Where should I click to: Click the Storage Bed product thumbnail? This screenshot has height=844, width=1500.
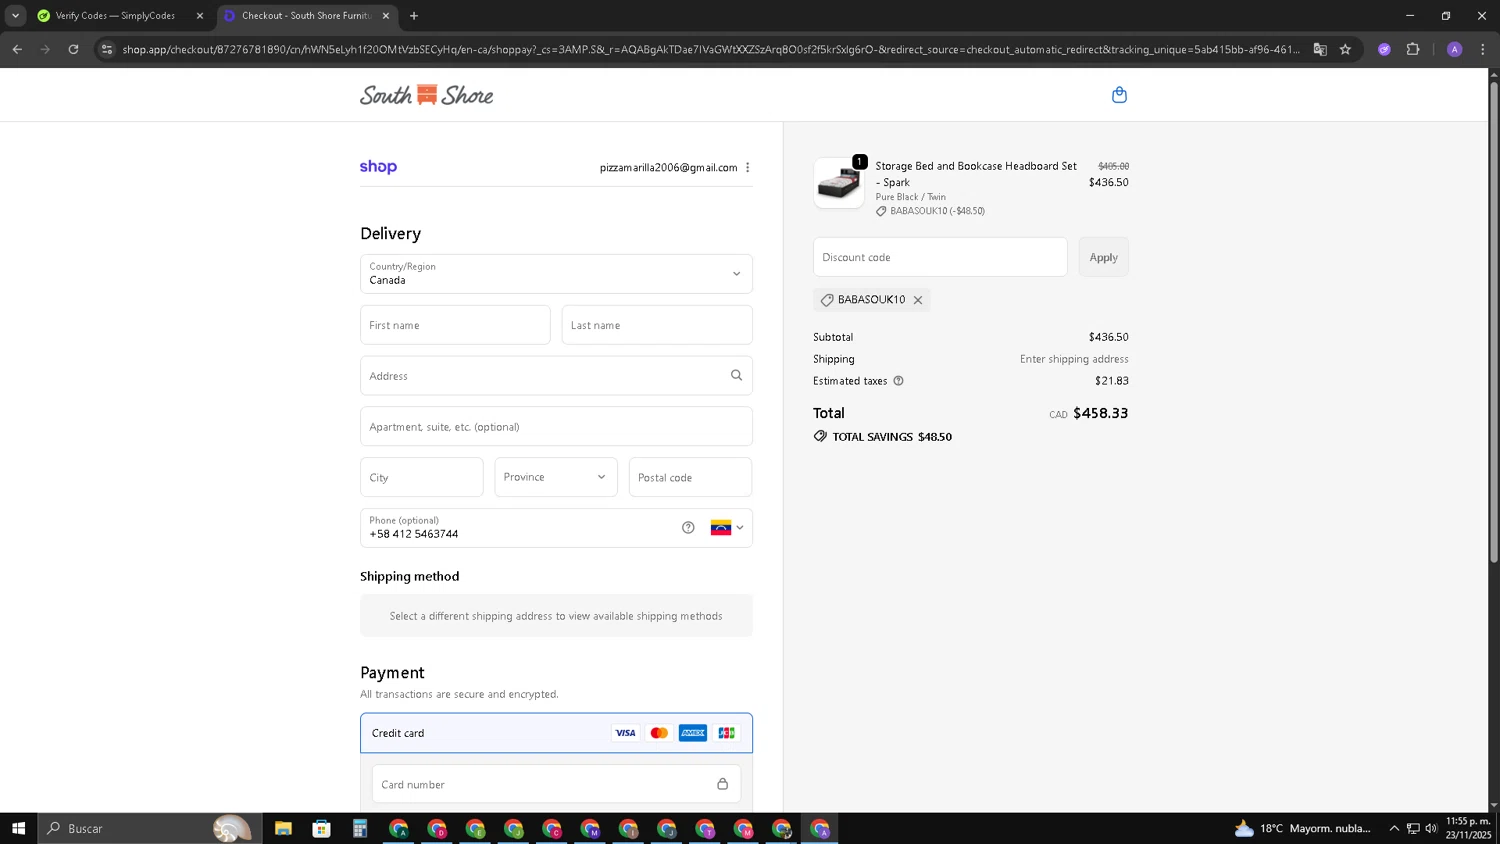(x=839, y=183)
